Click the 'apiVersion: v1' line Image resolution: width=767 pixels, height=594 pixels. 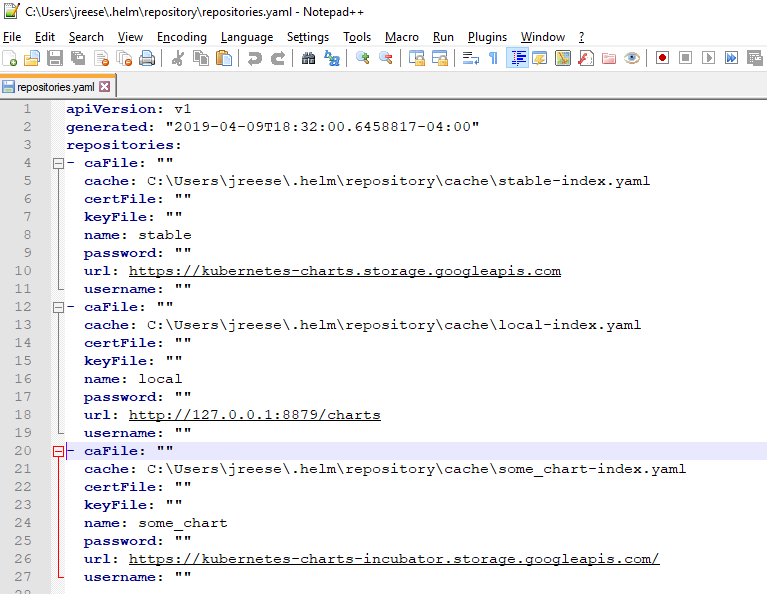coord(129,109)
